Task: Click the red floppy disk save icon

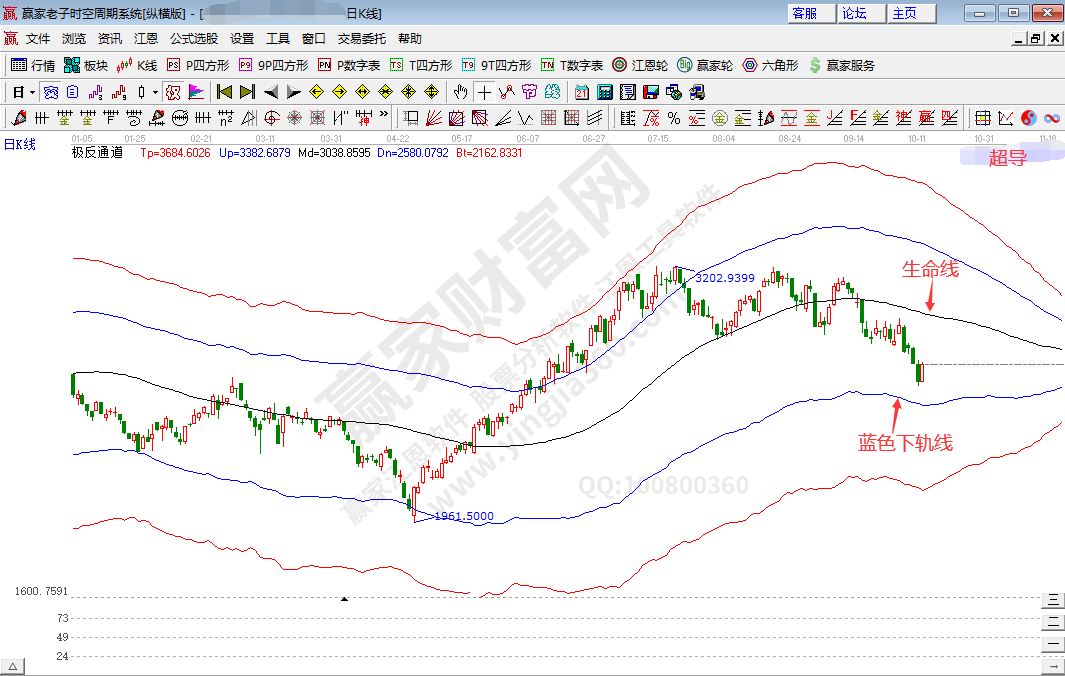Action: point(651,92)
